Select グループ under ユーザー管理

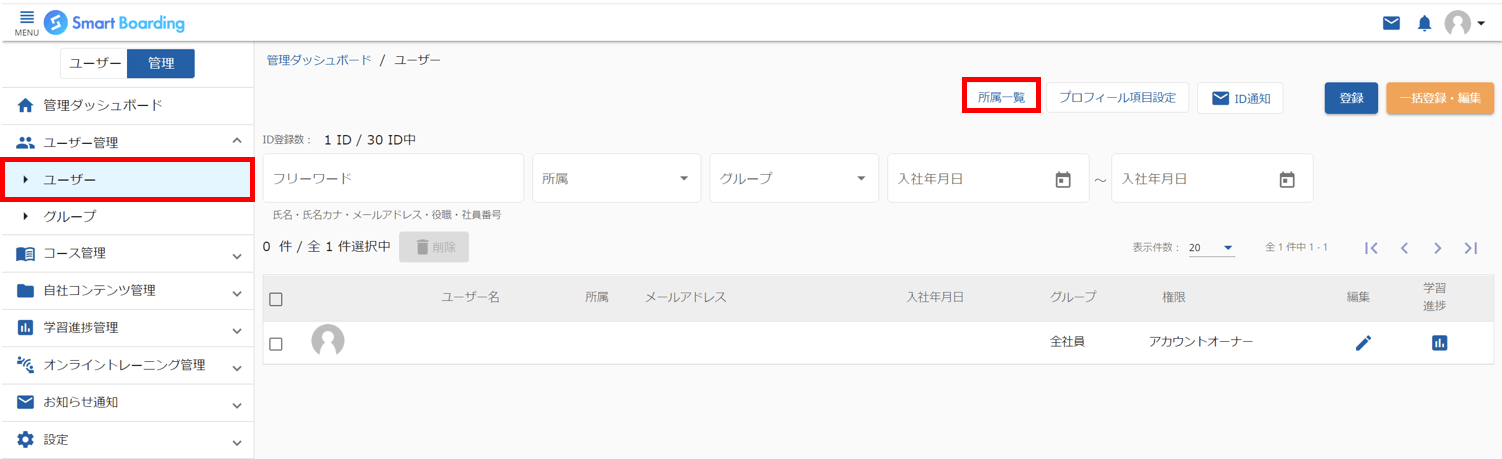point(127,216)
